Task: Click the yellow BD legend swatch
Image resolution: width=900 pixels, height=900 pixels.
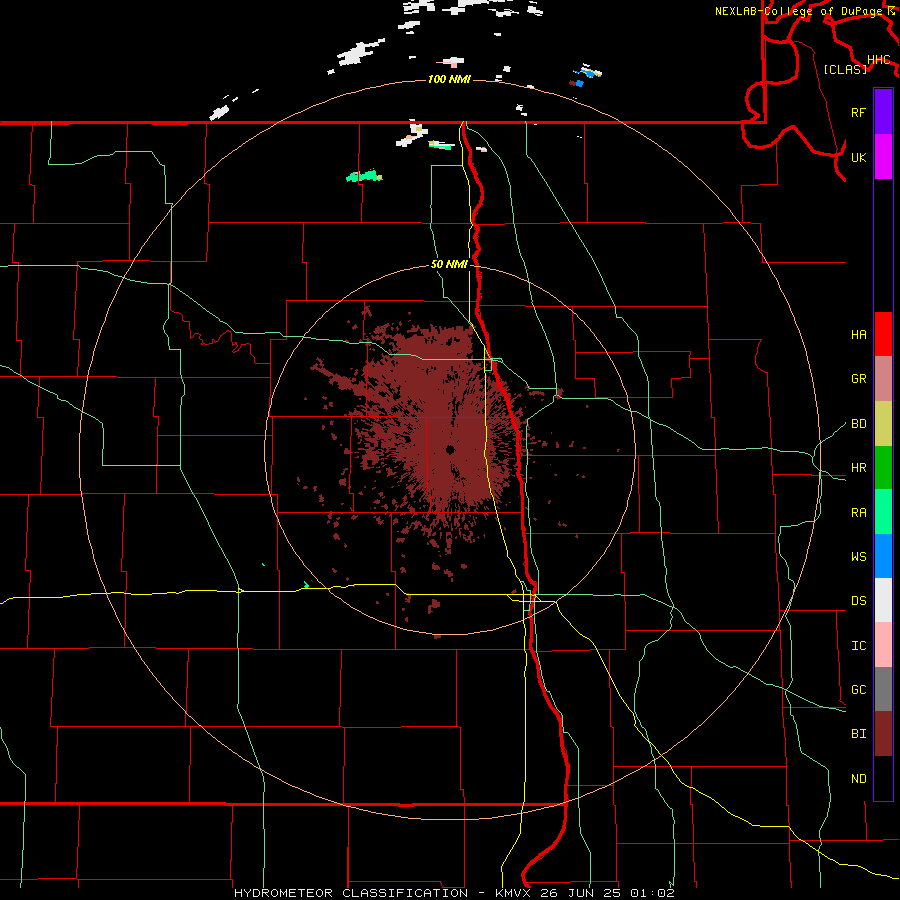Action: (x=883, y=424)
